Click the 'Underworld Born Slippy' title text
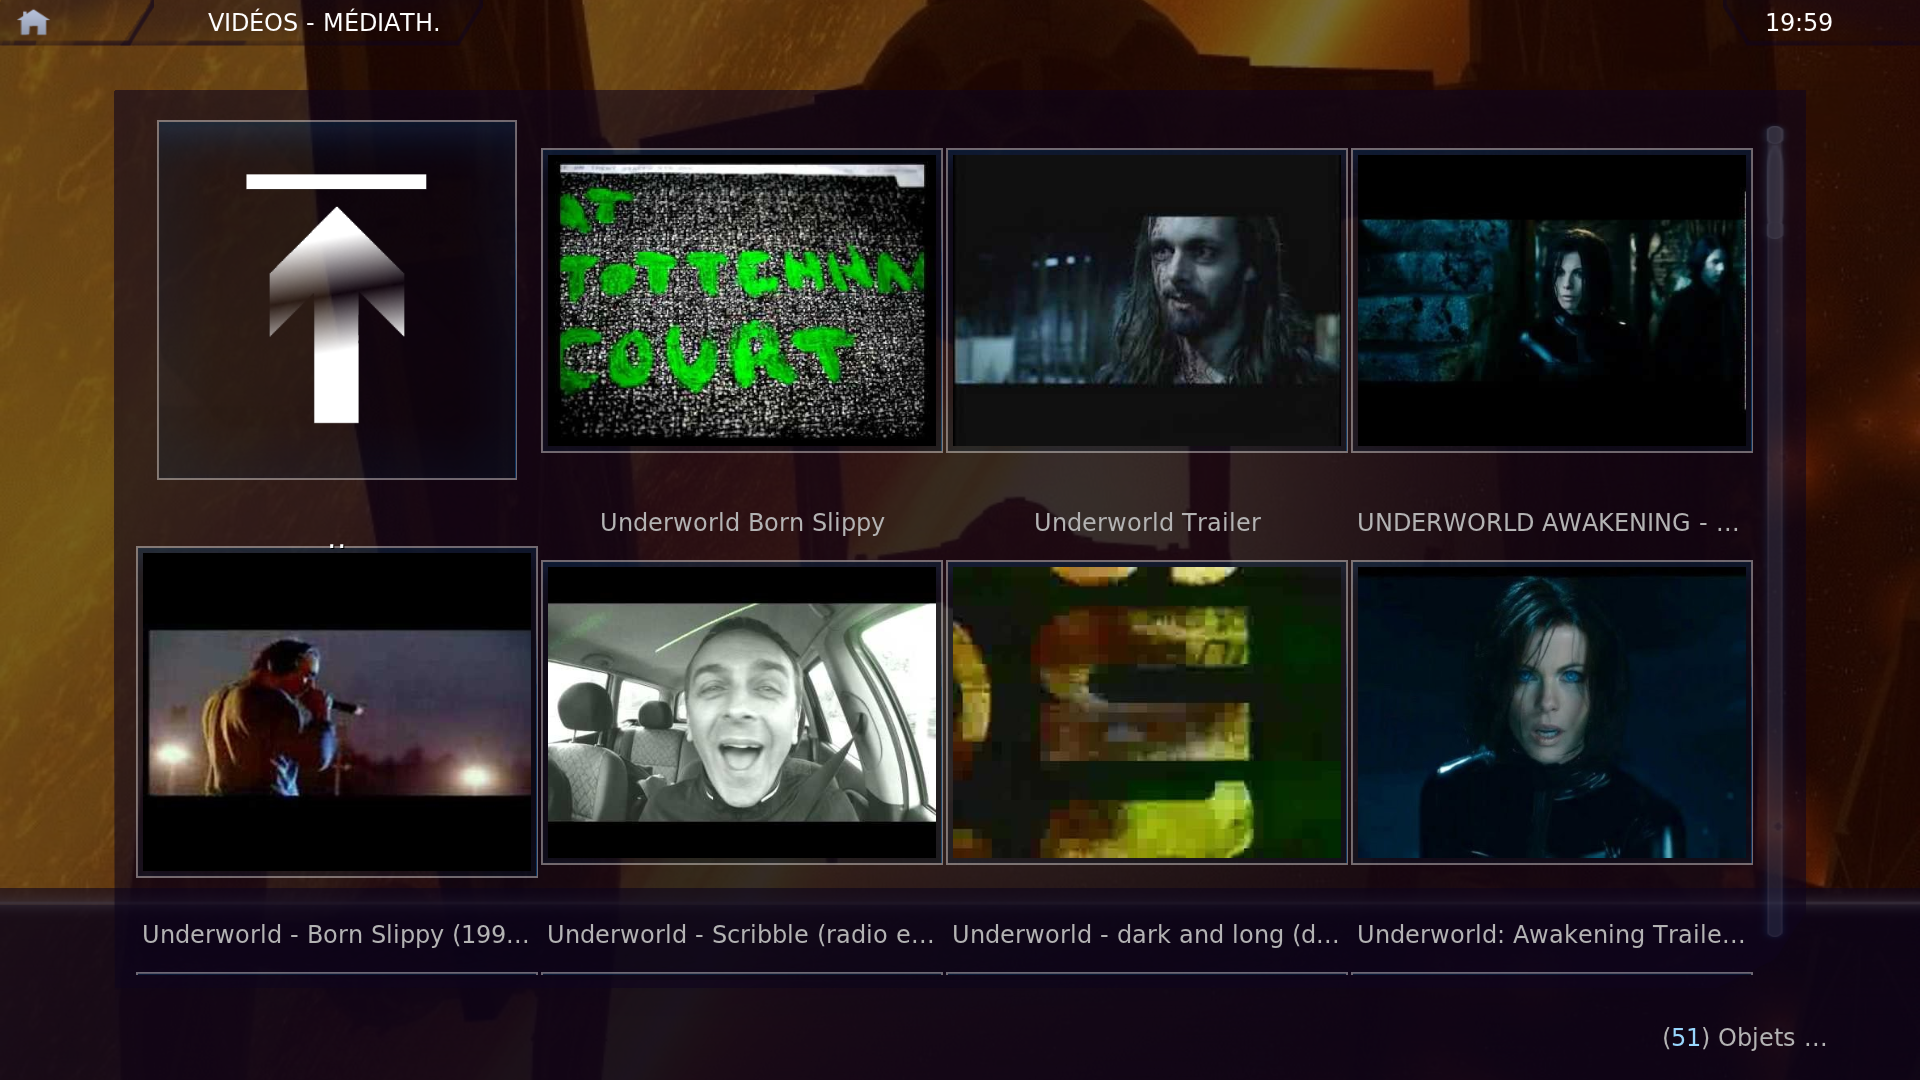 click(742, 523)
